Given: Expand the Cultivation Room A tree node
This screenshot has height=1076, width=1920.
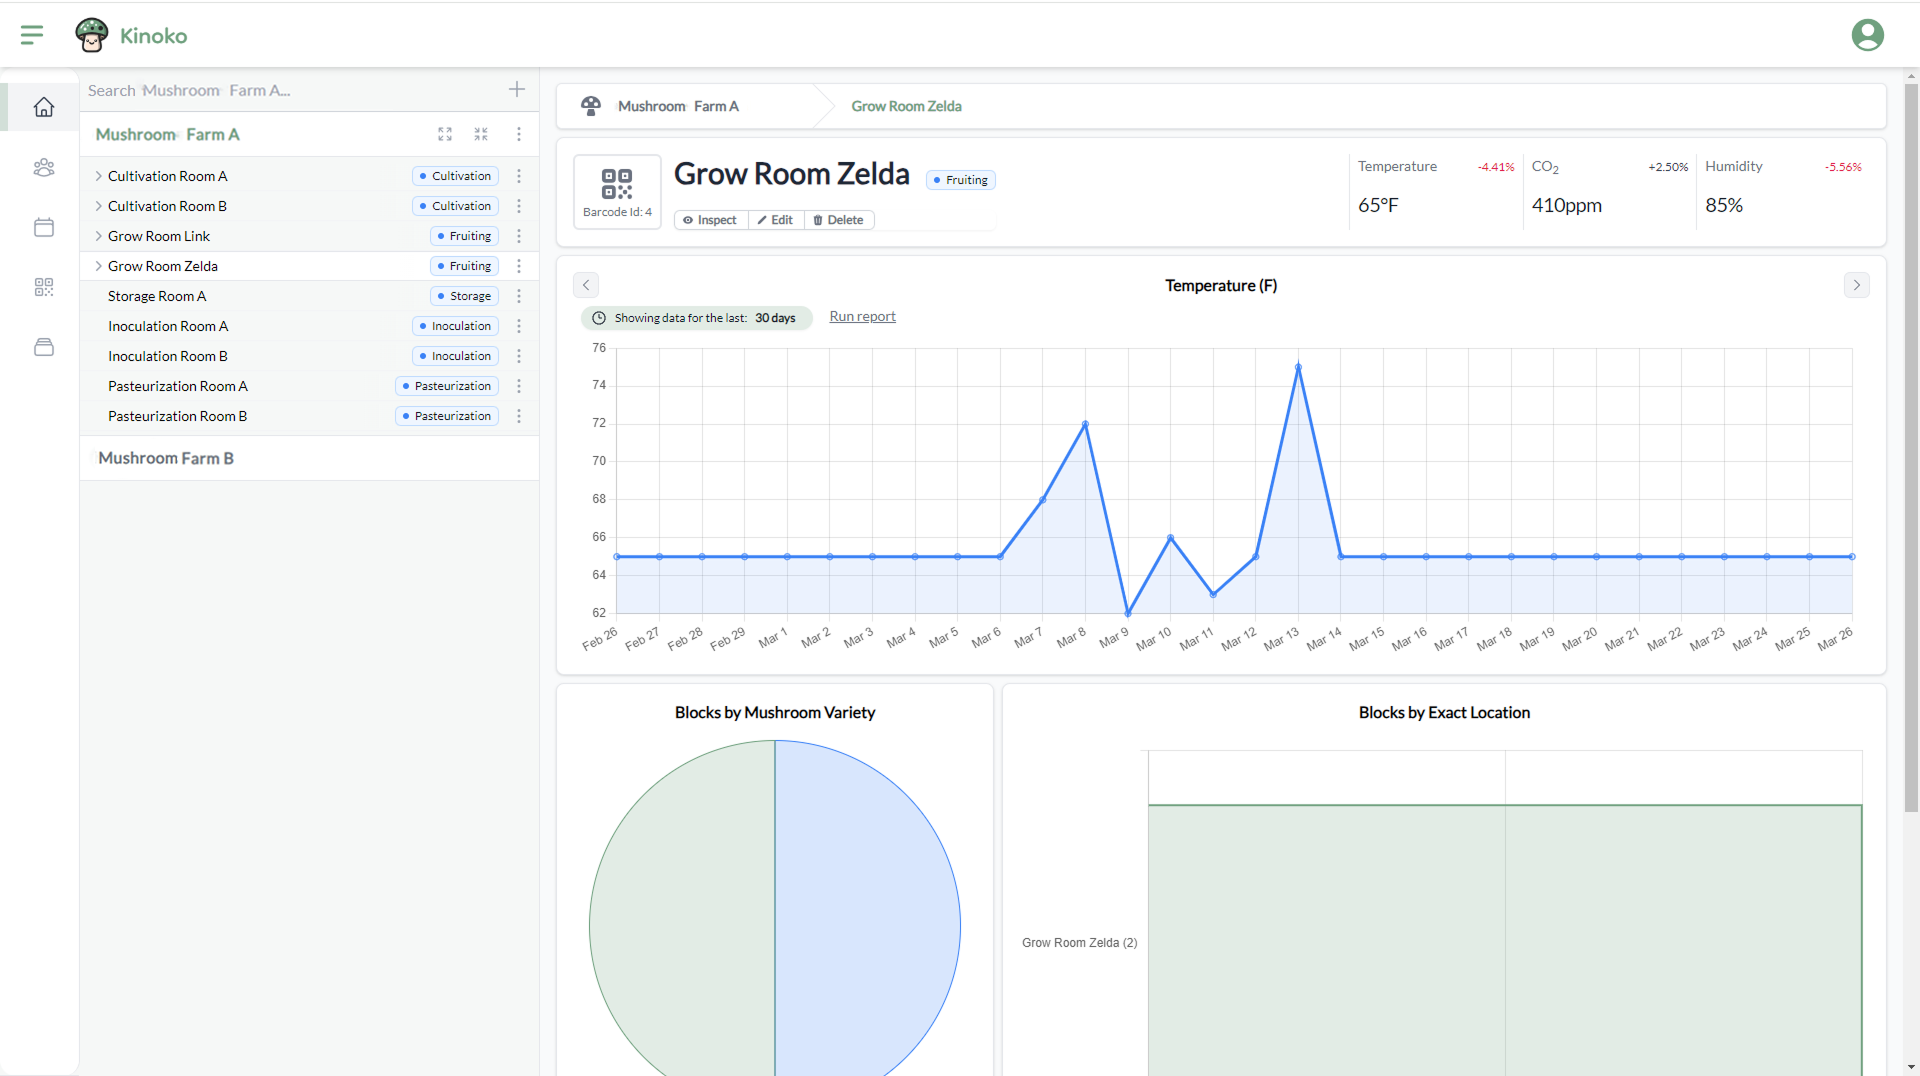Looking at the screenshot, I should coord(98,176).
